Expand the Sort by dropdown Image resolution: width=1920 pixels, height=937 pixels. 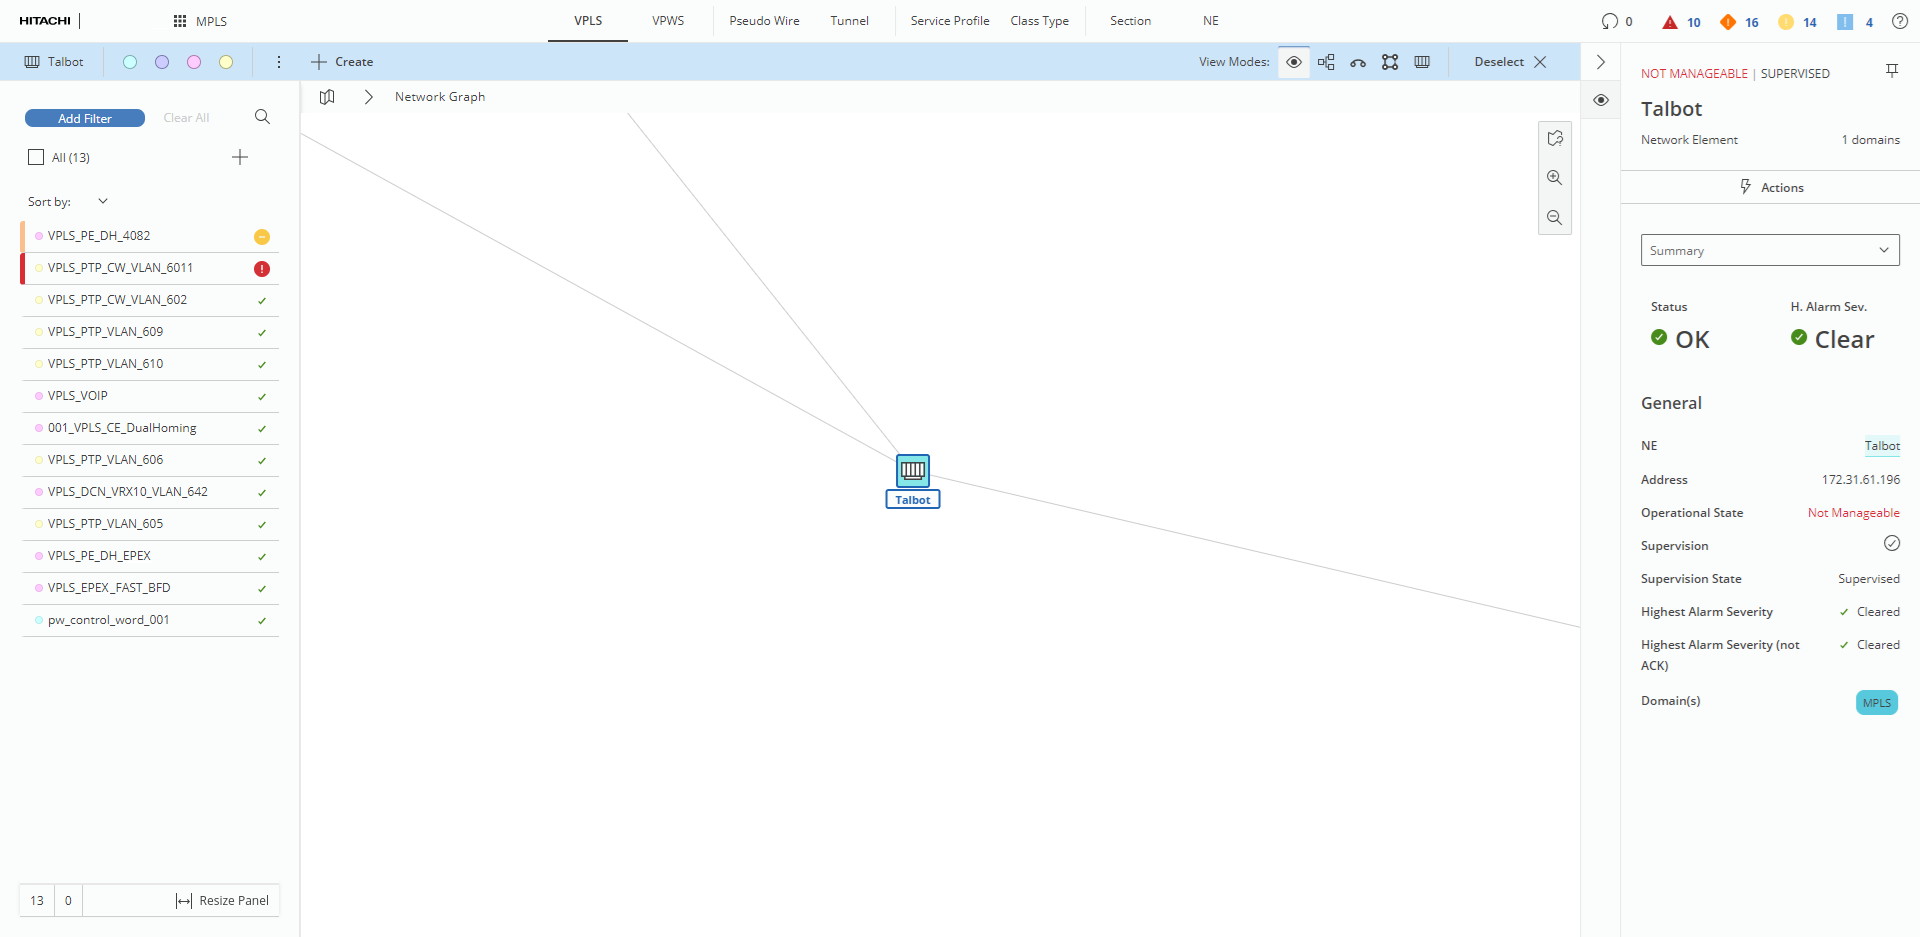(102, 201)
